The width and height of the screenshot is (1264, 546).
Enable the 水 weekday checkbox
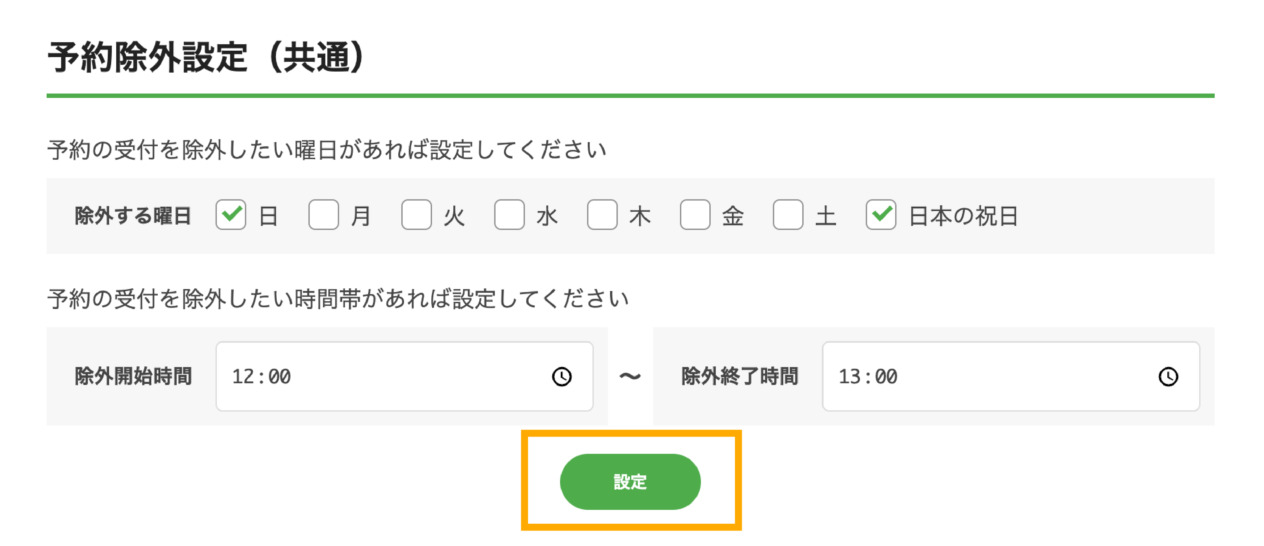(x=509, y=215)
